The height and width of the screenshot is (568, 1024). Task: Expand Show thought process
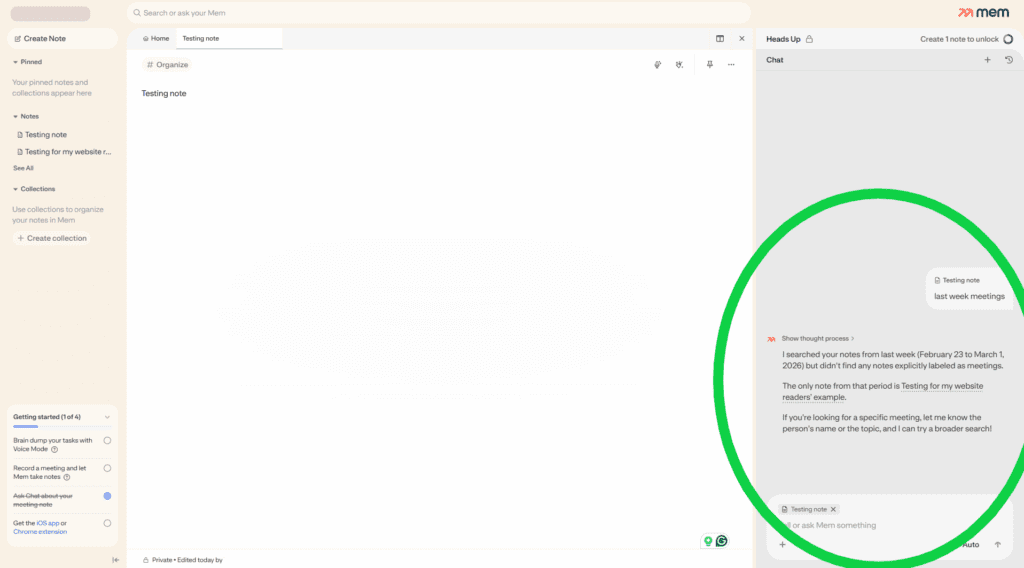(x=818, y=338)
